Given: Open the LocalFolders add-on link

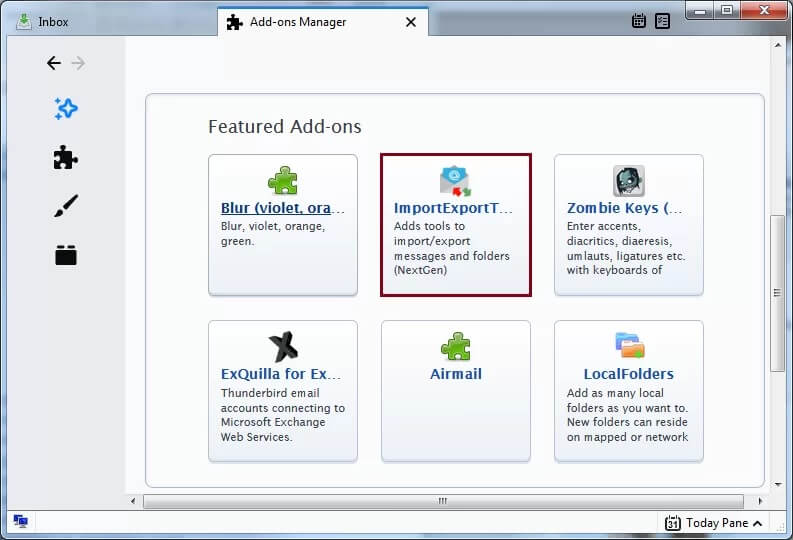Looking at the screenshot, I should pyautogui.click(x=629, y=374).
